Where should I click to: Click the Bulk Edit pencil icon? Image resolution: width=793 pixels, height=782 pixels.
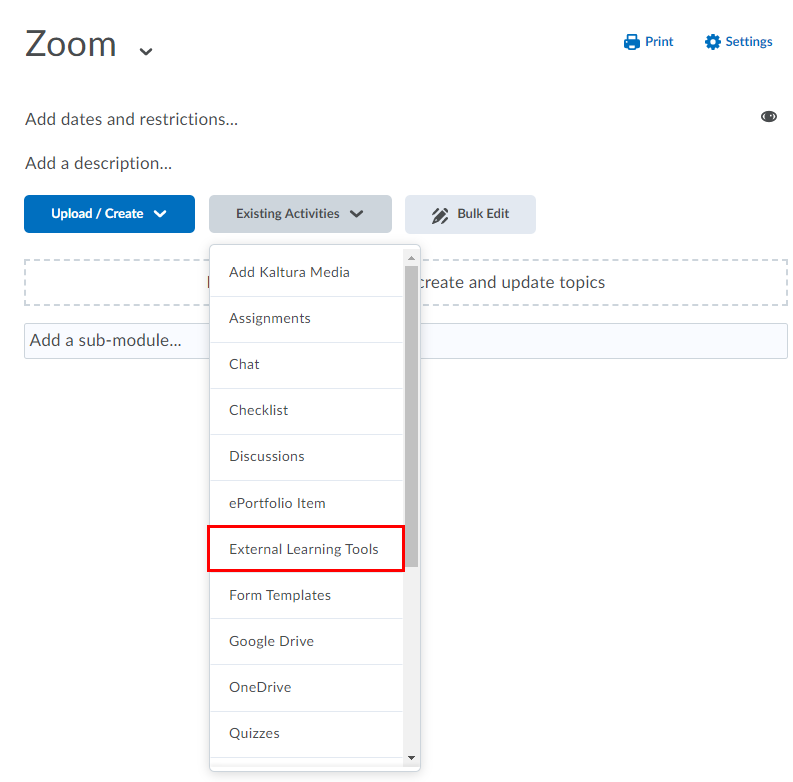(440, 215)
